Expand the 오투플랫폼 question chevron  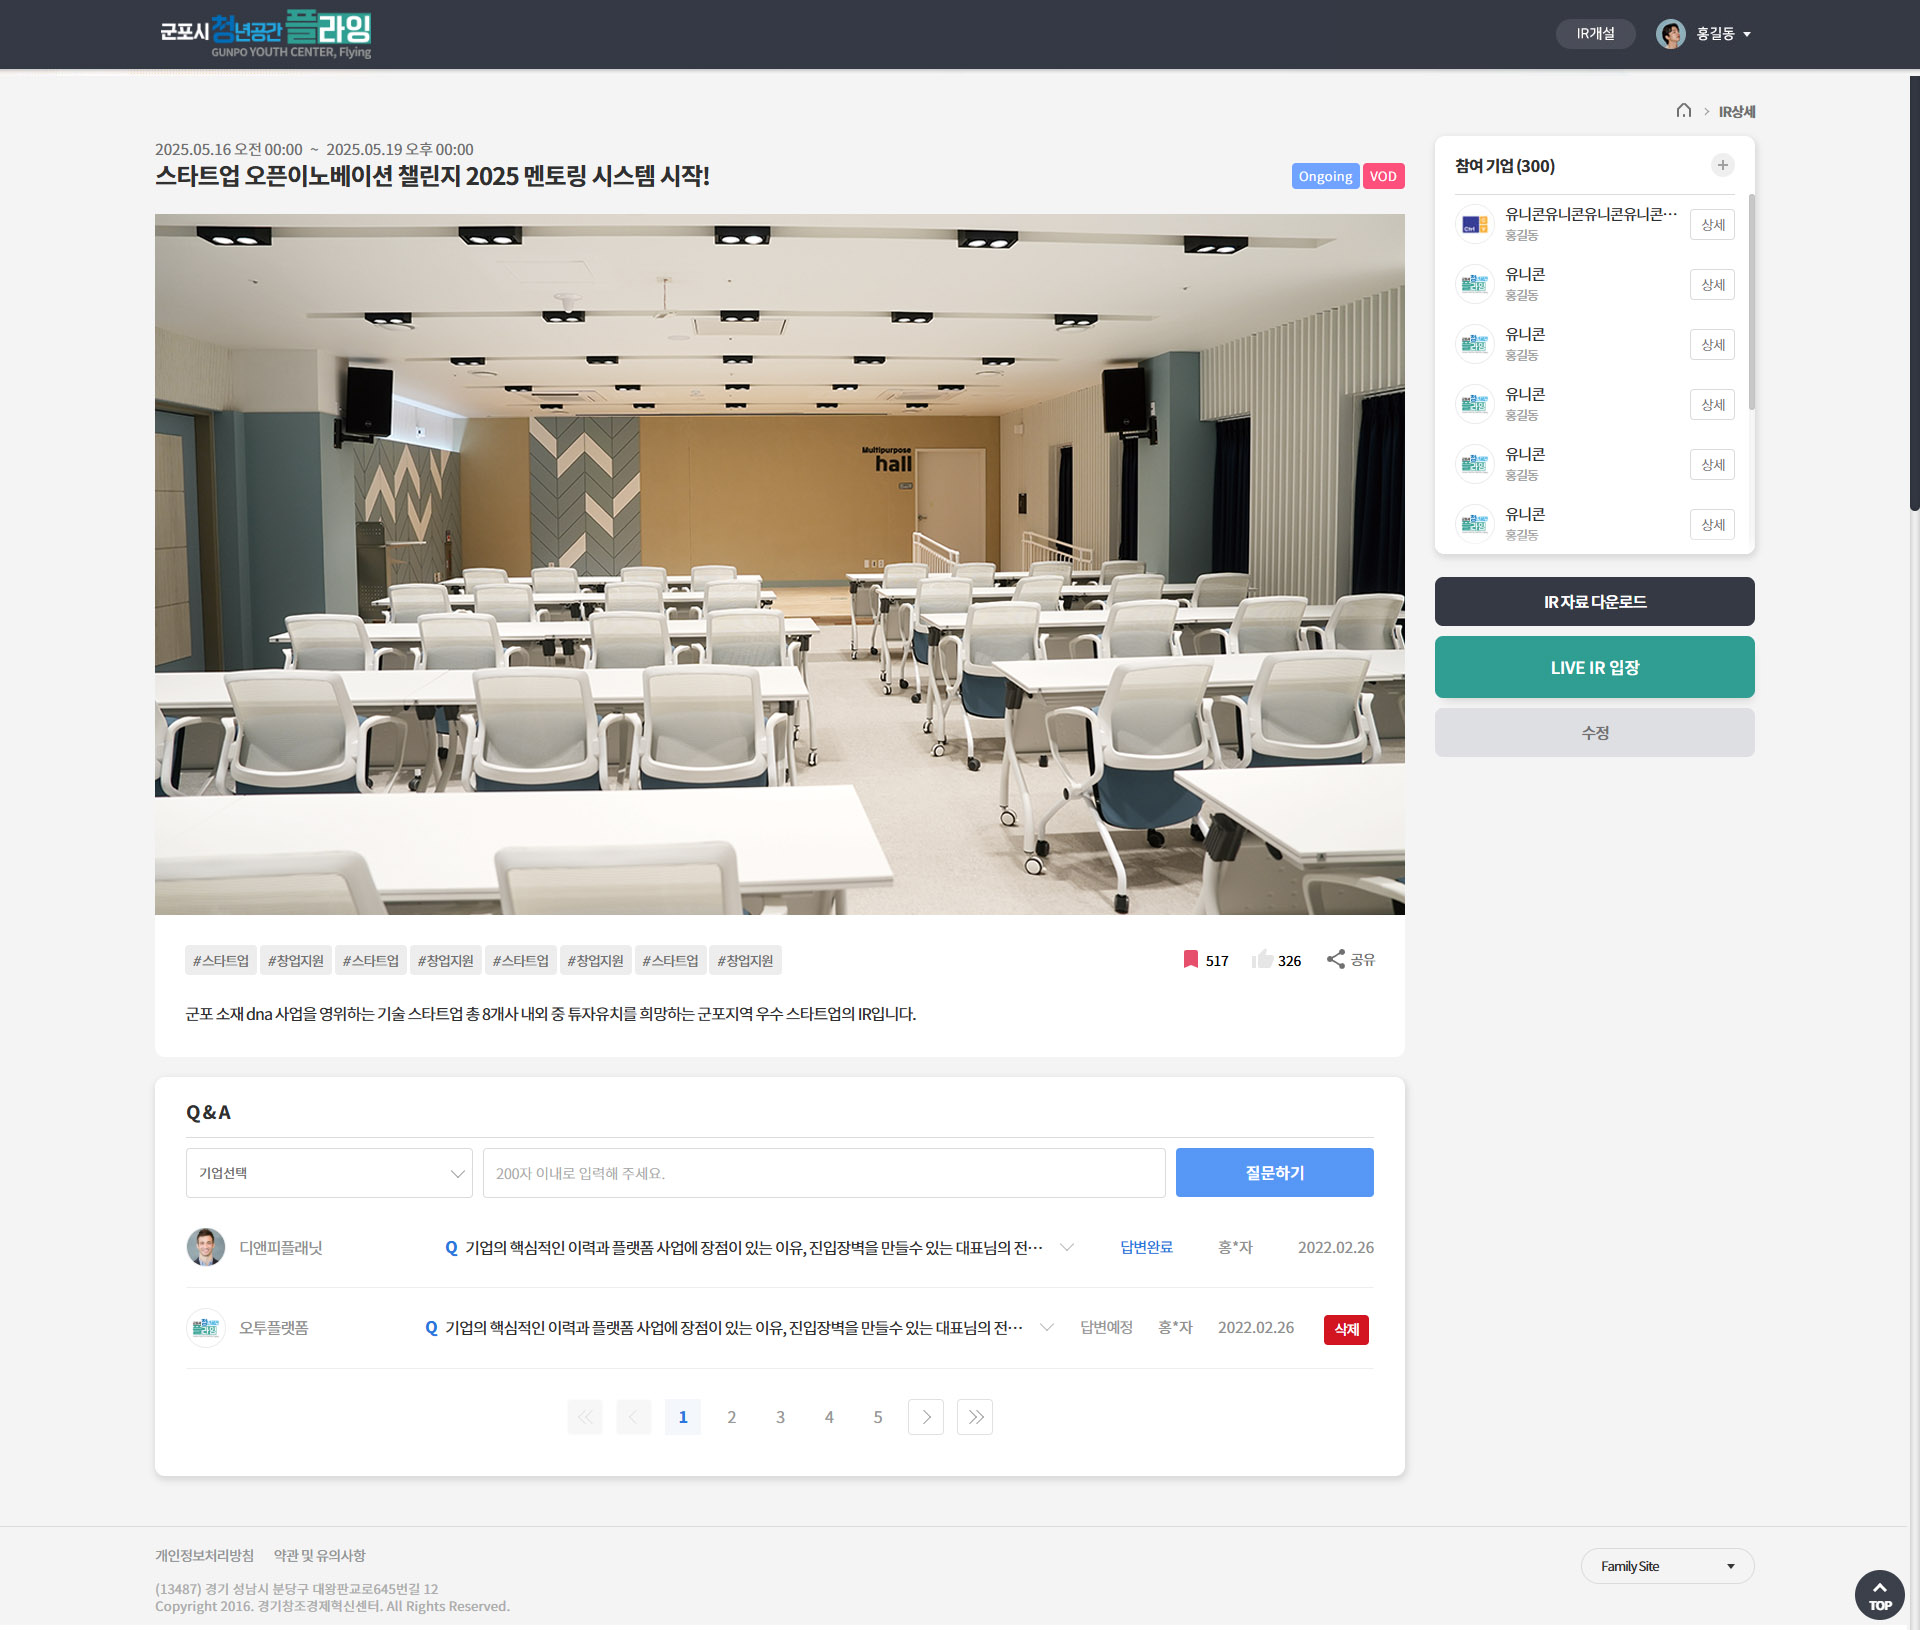click(1047, 1328)
